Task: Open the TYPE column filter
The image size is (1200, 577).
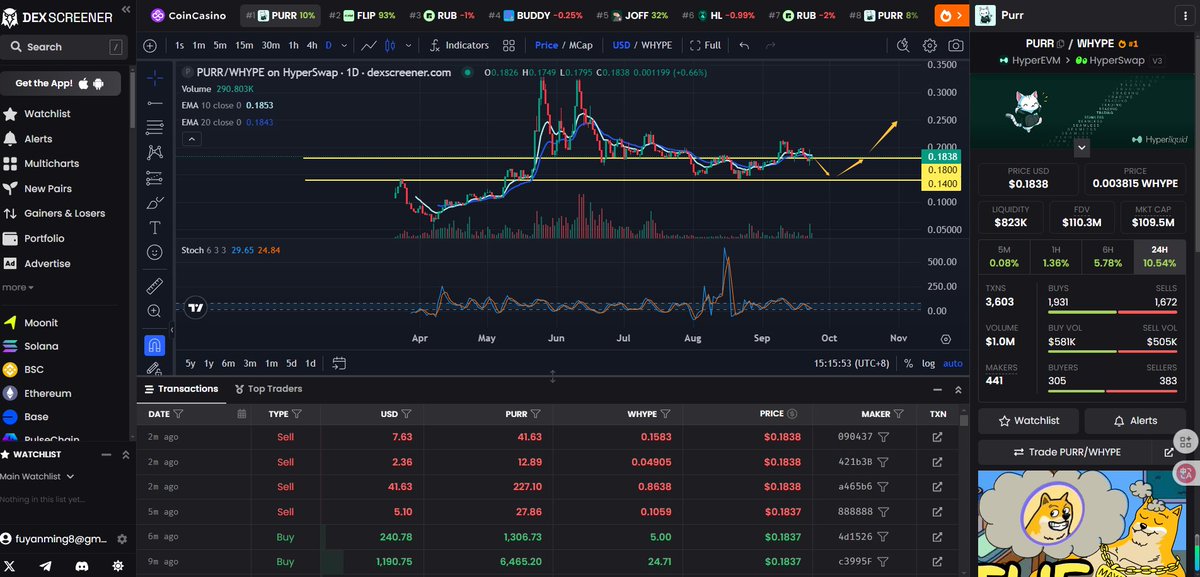Action: tap(297, 413)
